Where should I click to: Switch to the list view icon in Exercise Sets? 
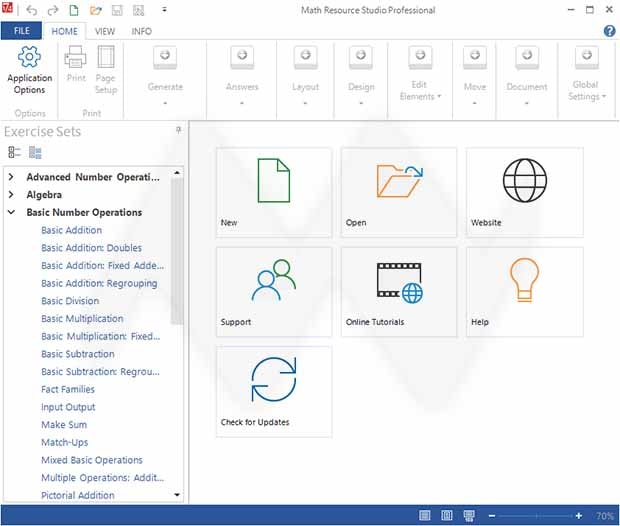15,152
